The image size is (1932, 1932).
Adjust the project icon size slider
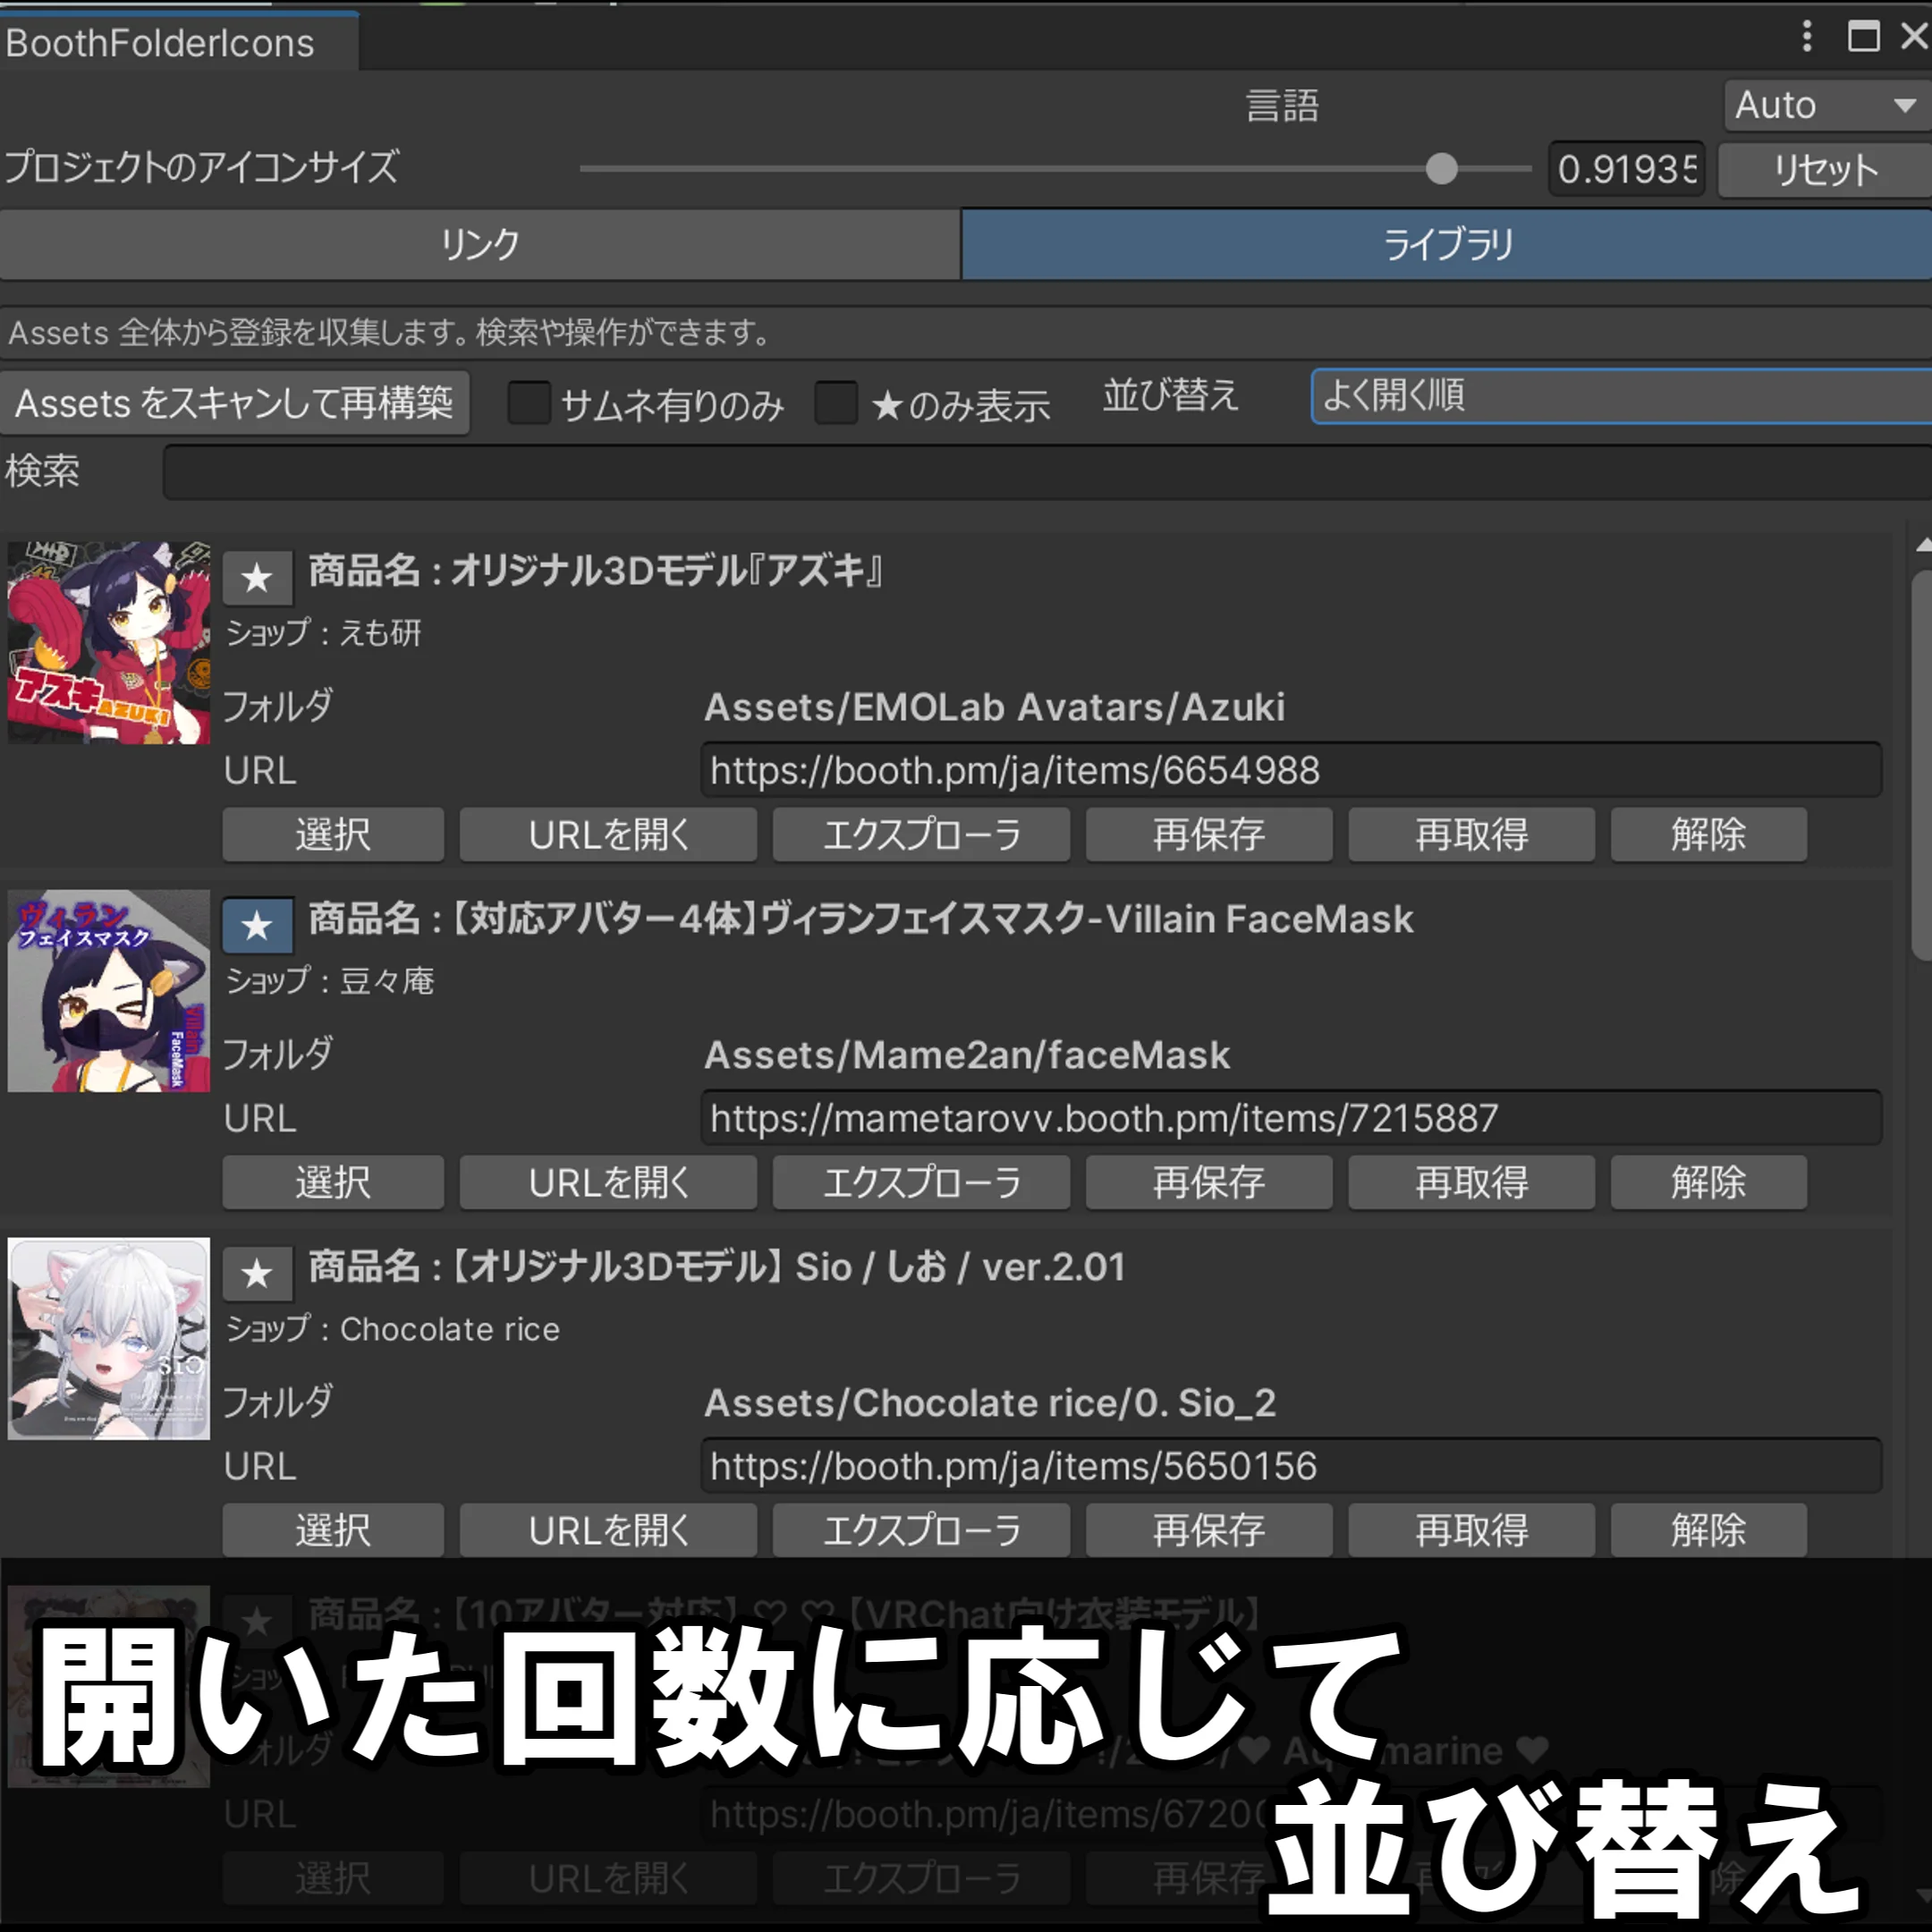[x=1442, y=170]
